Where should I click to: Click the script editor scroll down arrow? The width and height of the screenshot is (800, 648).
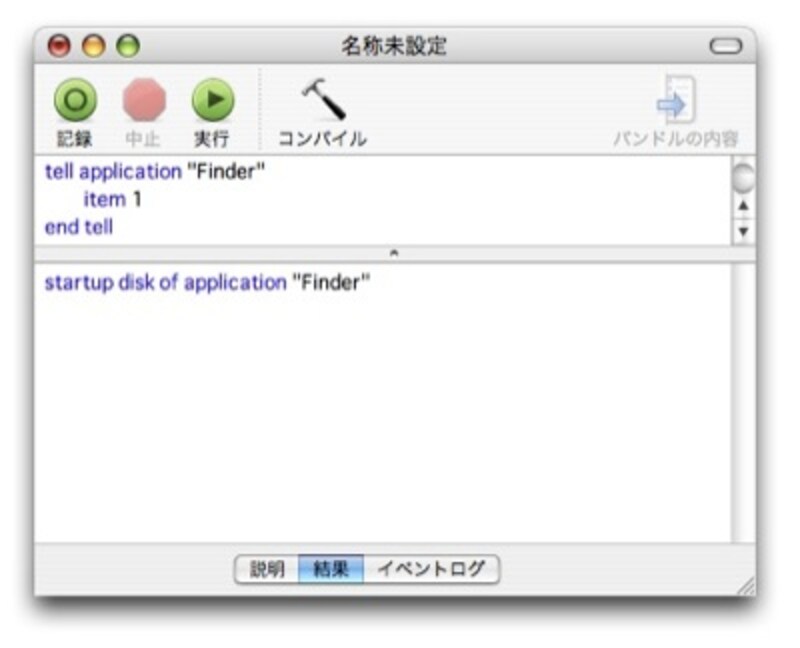point(743,231)
